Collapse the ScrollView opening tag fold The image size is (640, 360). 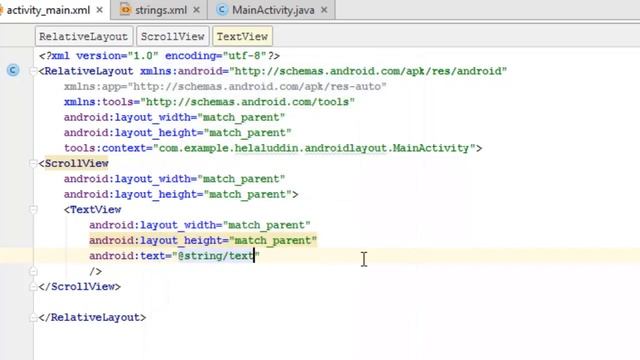[33, 164]
